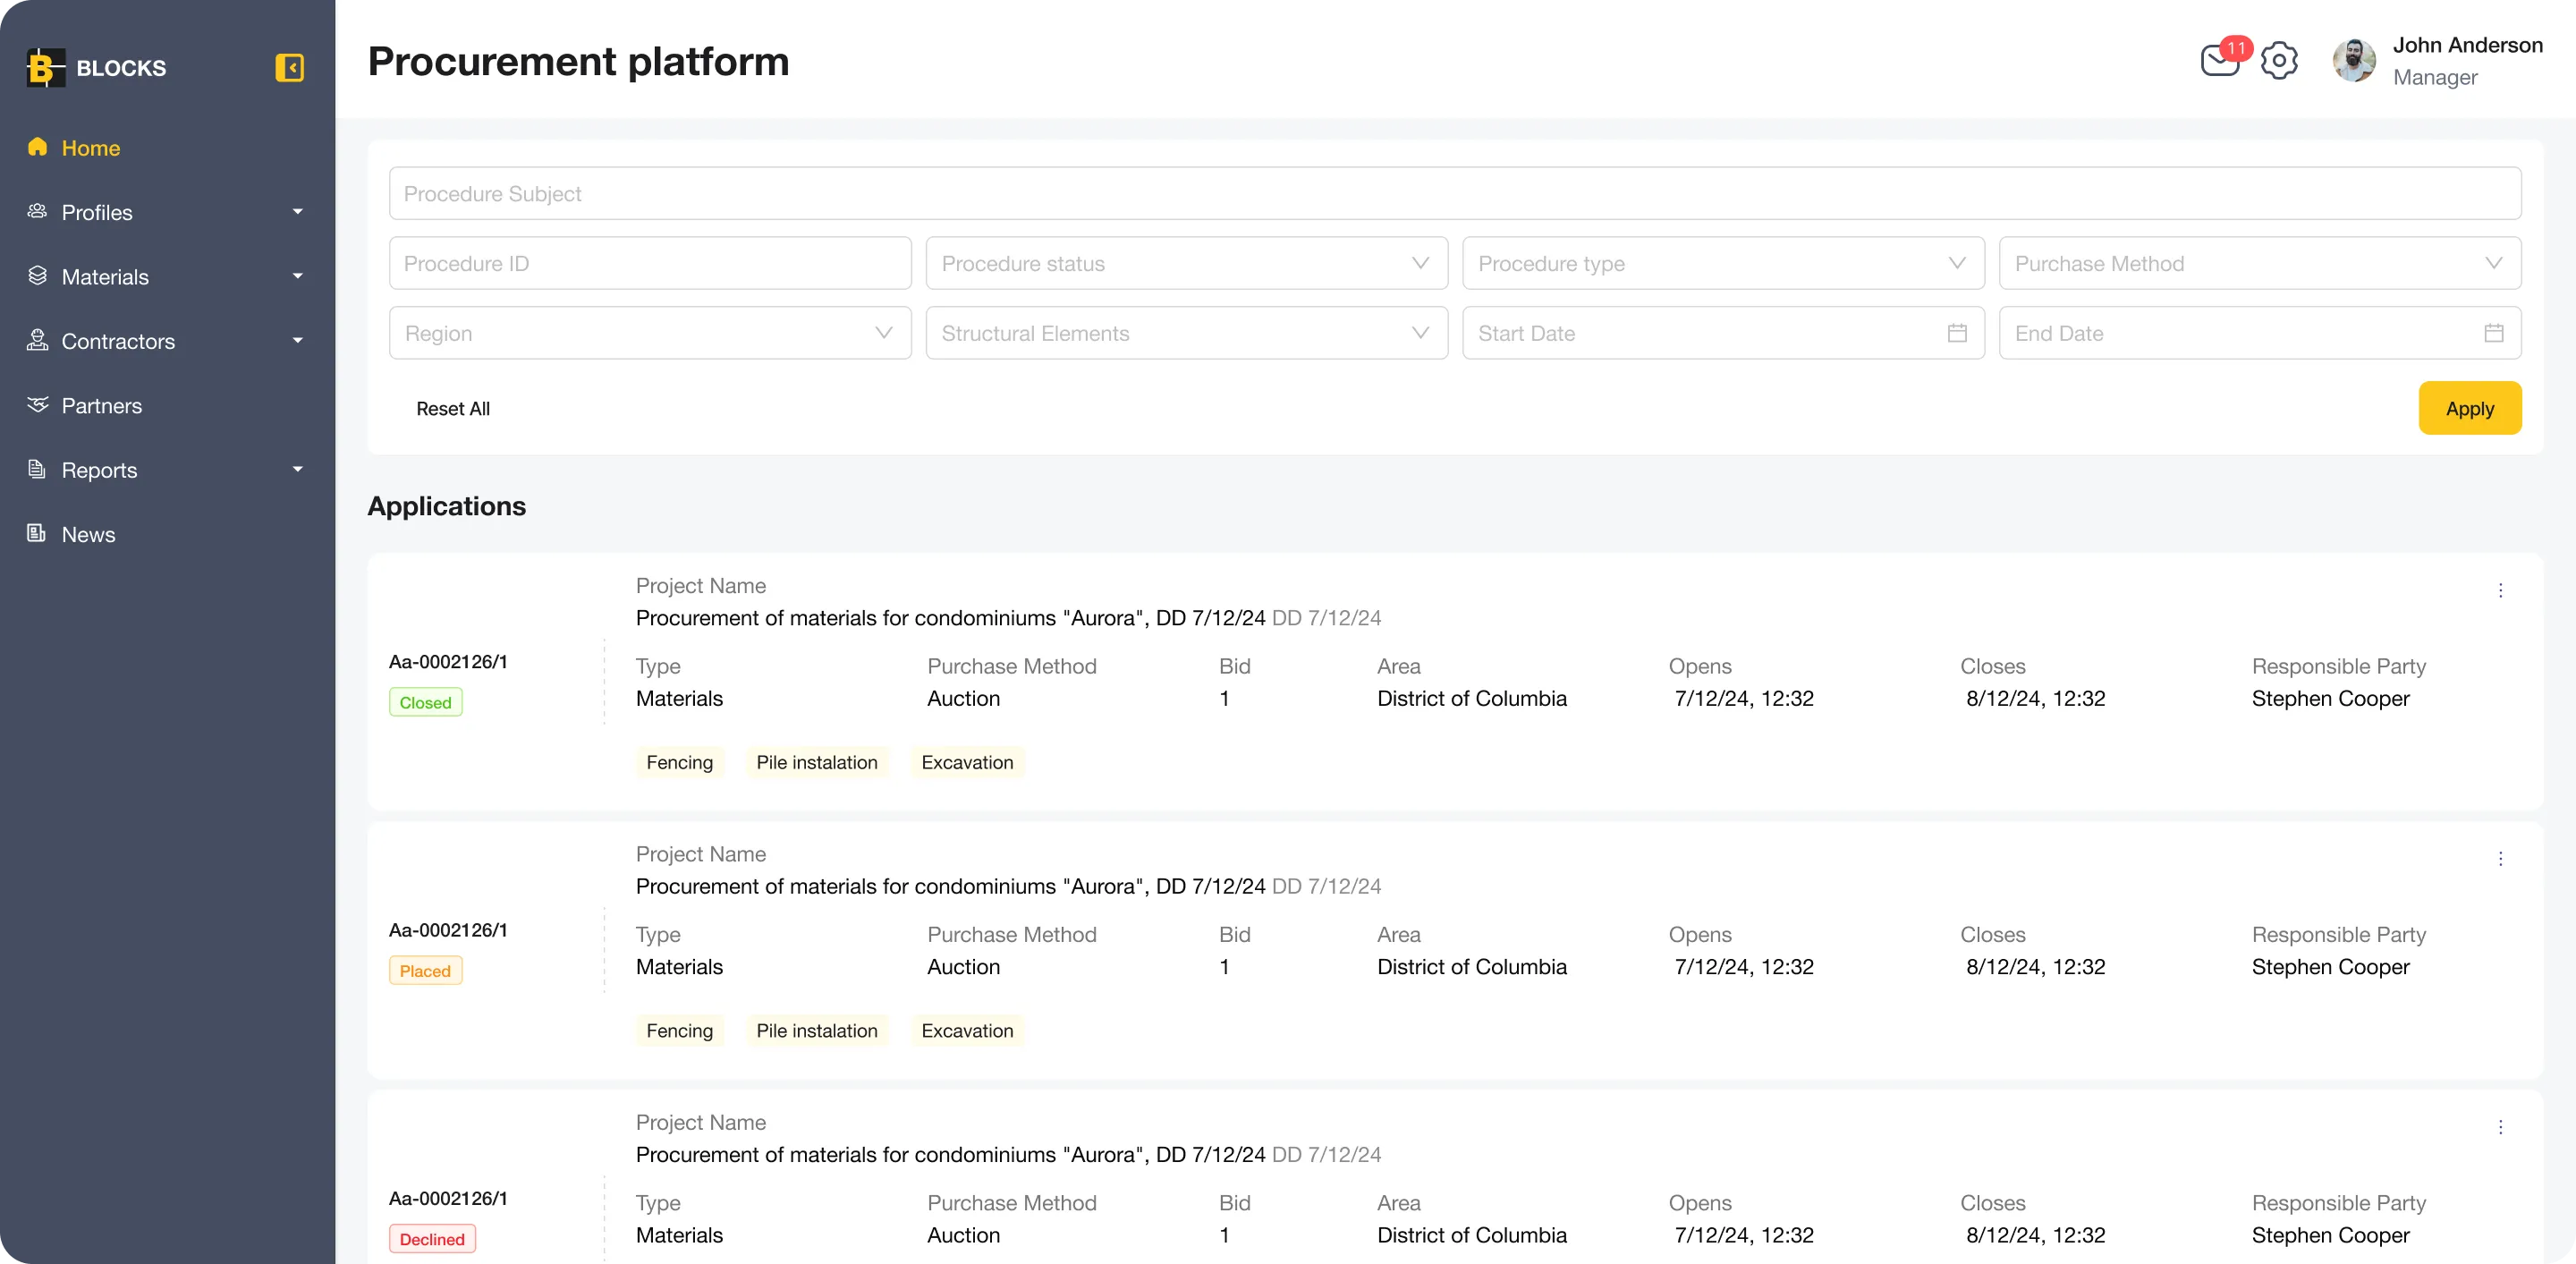Screen dimensions: 2576x1264
Task: Click John Anderson's avatar photo
Action: [x=2354, y=61]
